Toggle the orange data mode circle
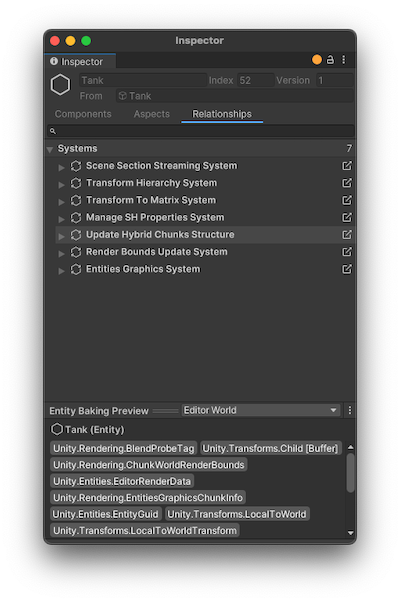Image resolution: width=400 pixels, height=602 pixels. click(x=317, y=60)
